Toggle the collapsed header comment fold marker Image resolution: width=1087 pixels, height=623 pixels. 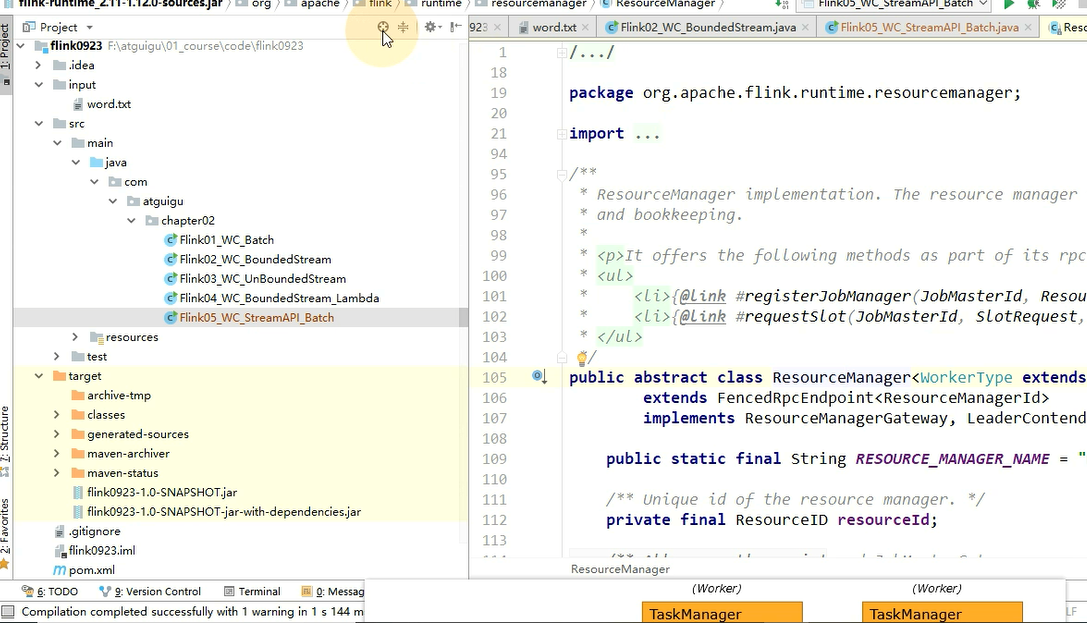(x=562, y=52)
